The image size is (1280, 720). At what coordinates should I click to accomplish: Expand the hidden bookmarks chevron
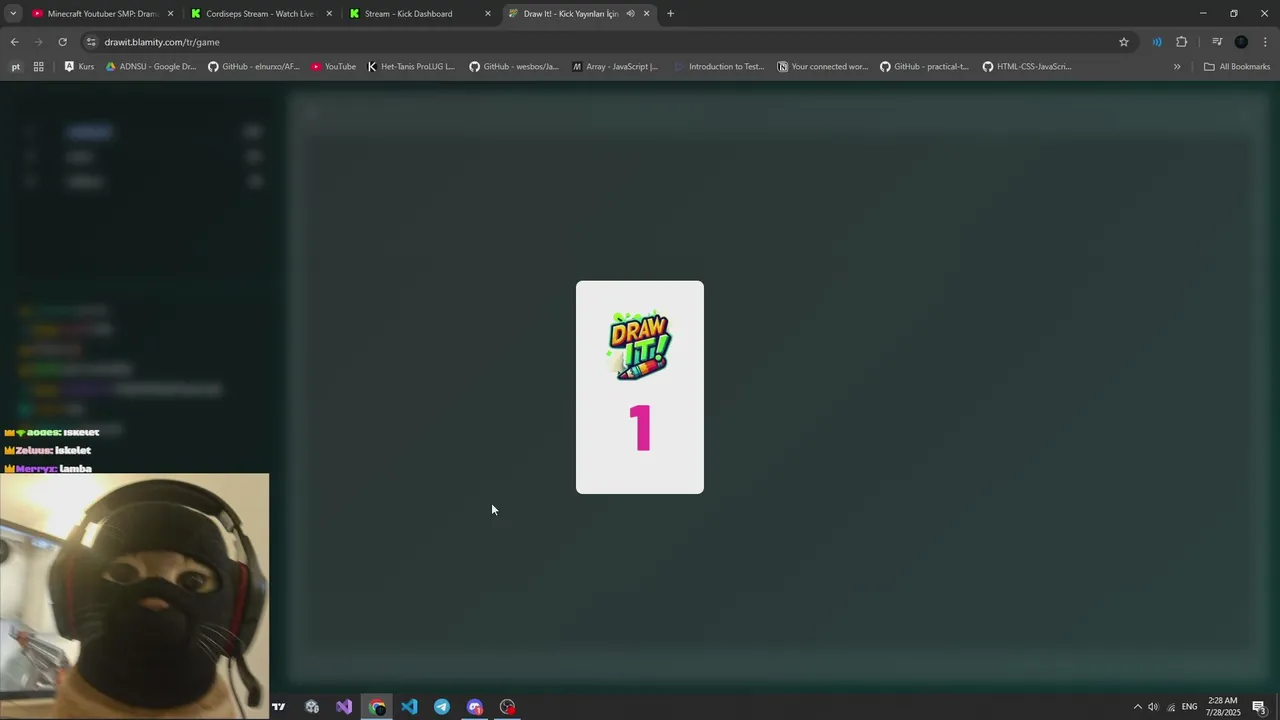pos(1177,67)
